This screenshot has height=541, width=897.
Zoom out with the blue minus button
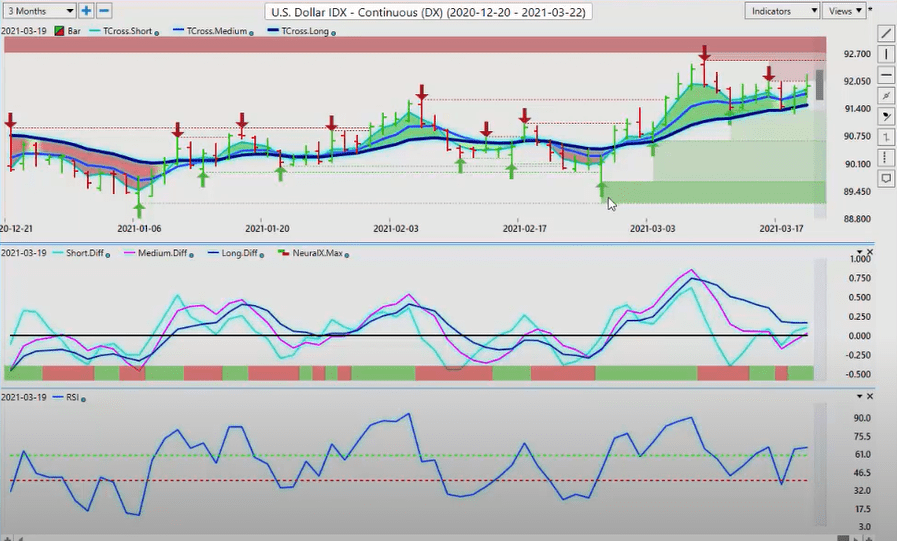pyautogui.click(x=104, y=10)
